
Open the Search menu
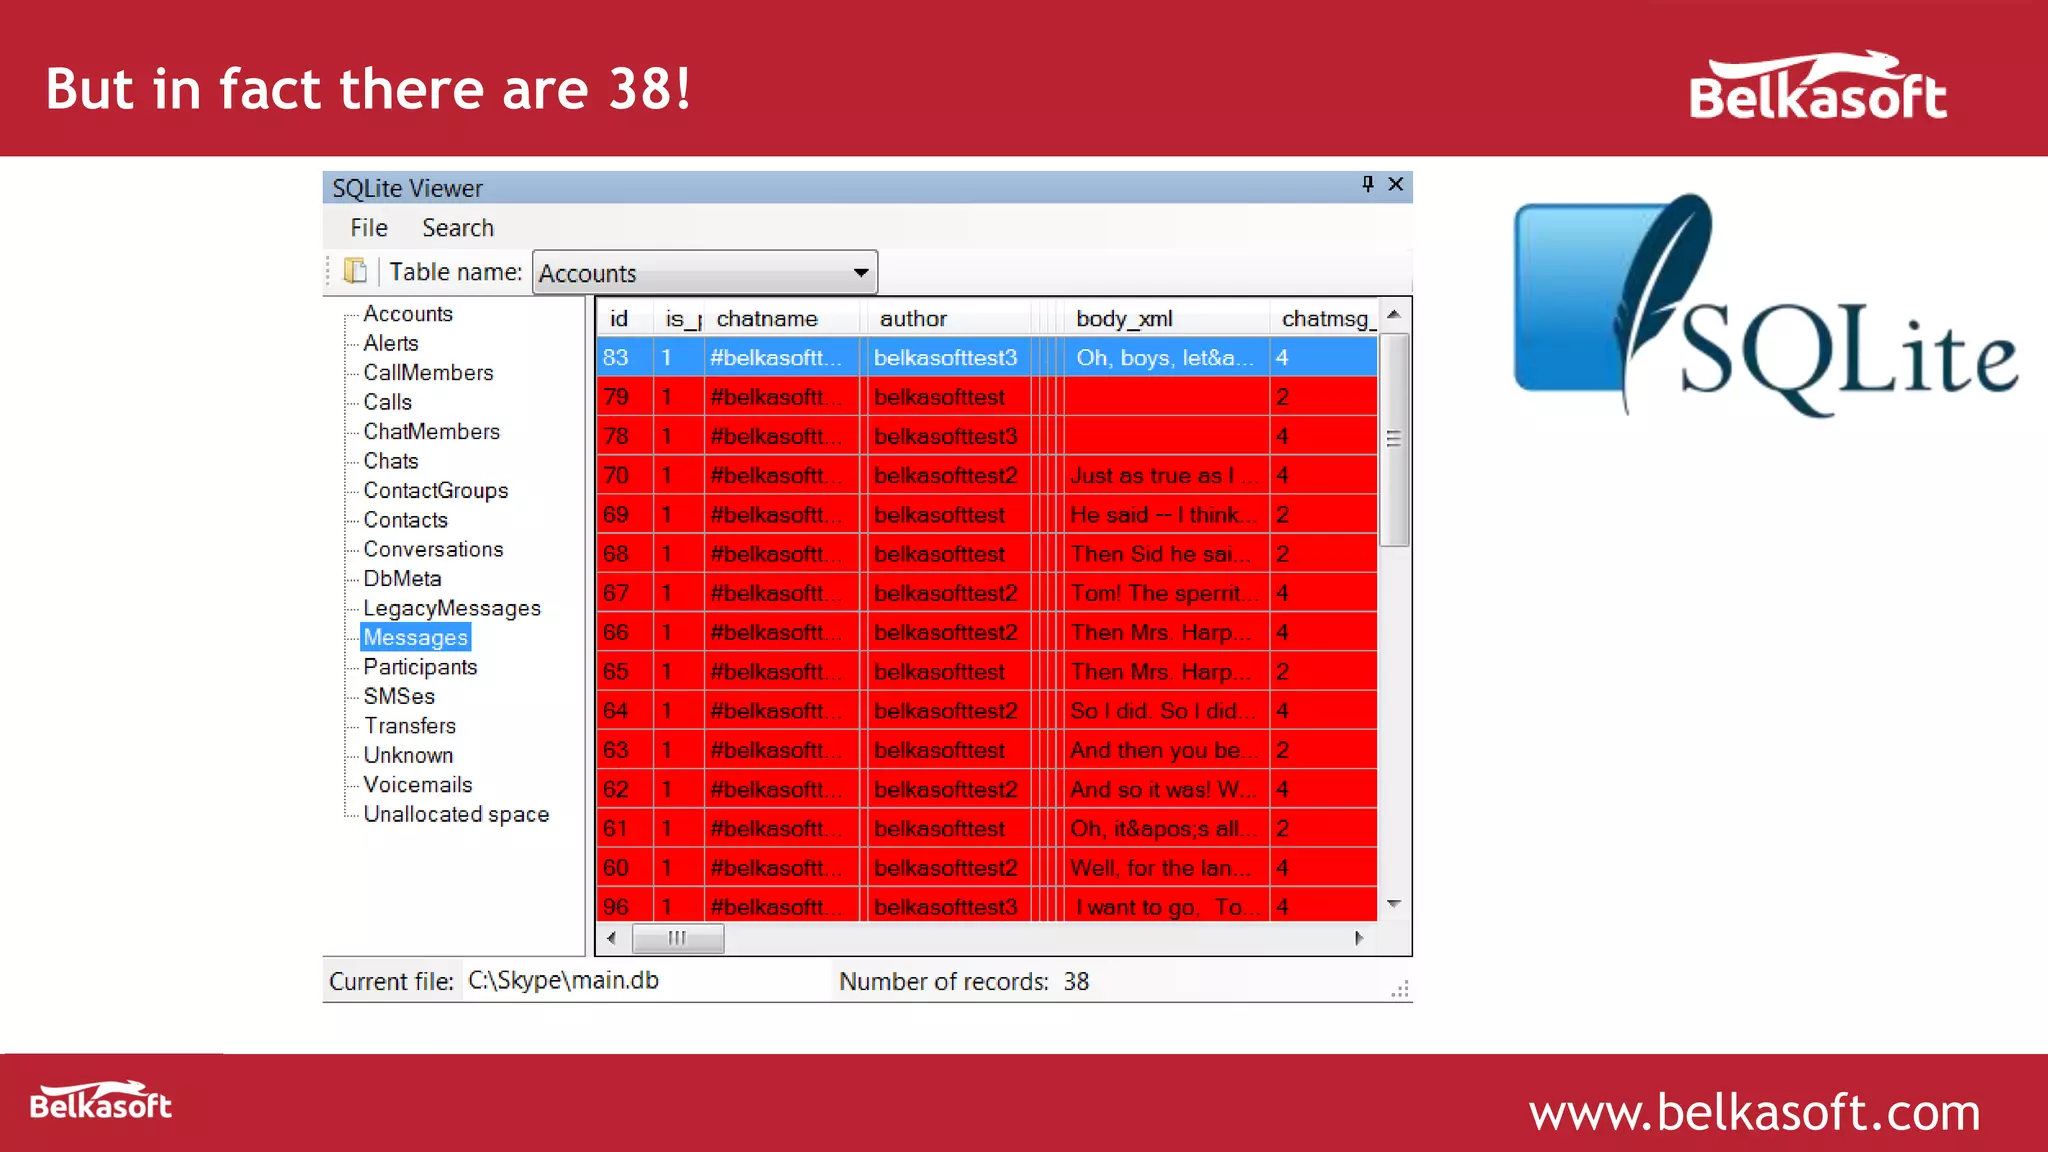[x=458, y=228]
